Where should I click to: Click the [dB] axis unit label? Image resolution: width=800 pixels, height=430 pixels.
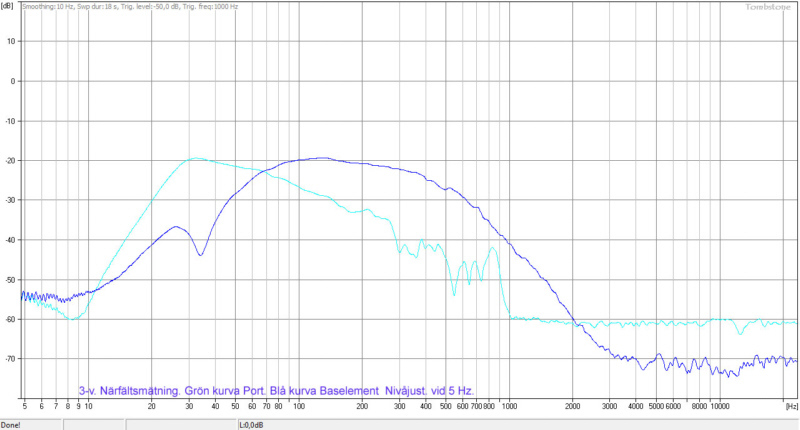coord(8,6)
